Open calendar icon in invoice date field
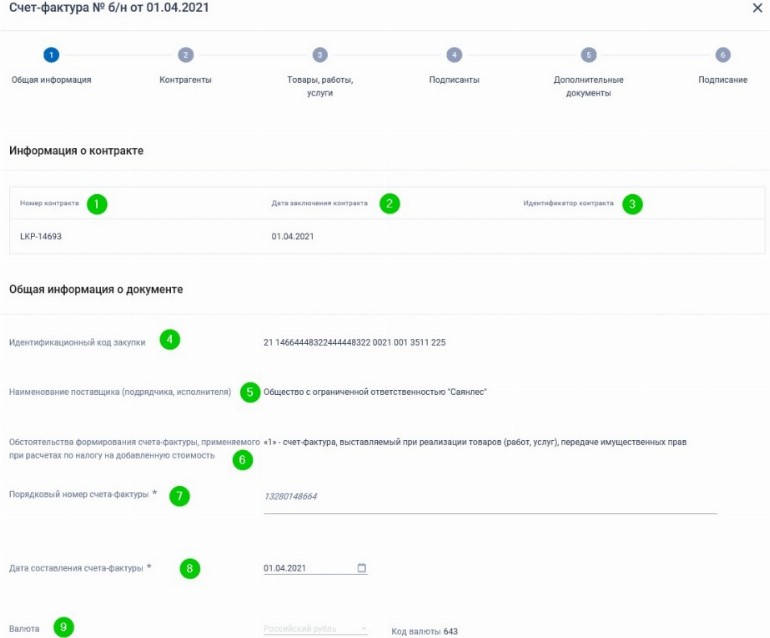This screenshot has width=770, height=638. tap(362, 568)
